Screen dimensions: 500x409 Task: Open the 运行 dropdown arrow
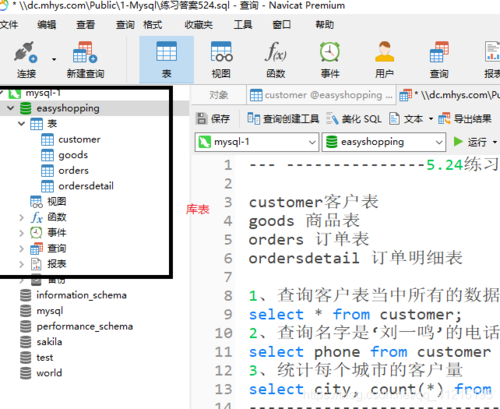495,142
